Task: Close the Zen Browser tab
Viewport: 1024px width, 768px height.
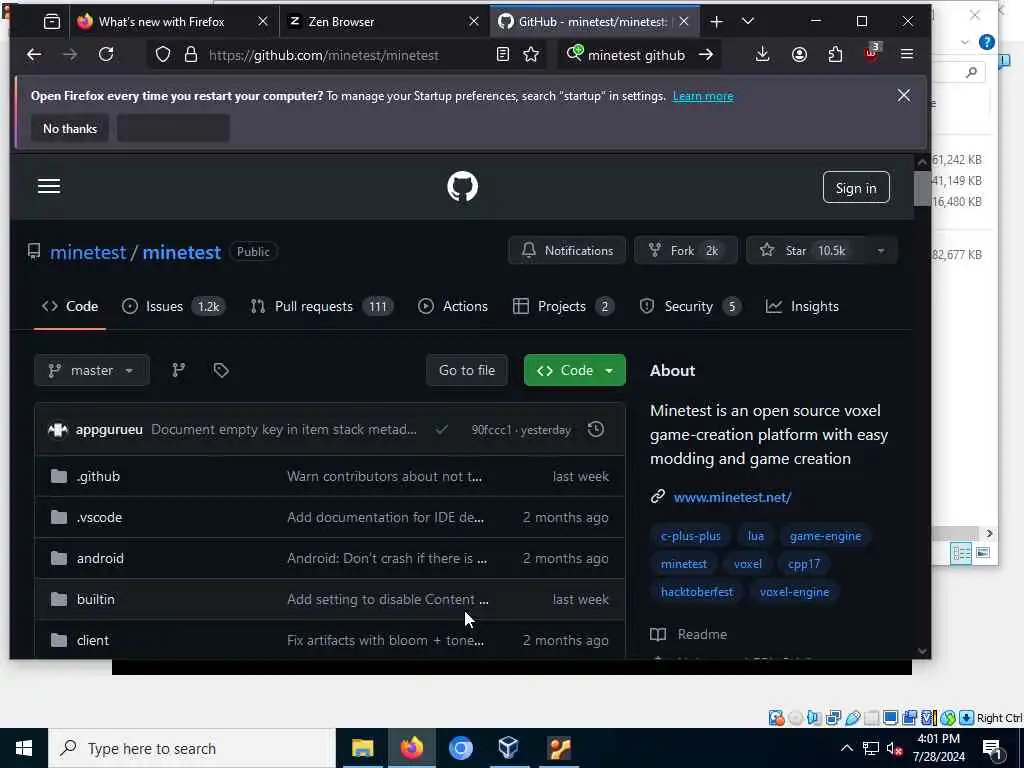Action: (x=474, y=22)
